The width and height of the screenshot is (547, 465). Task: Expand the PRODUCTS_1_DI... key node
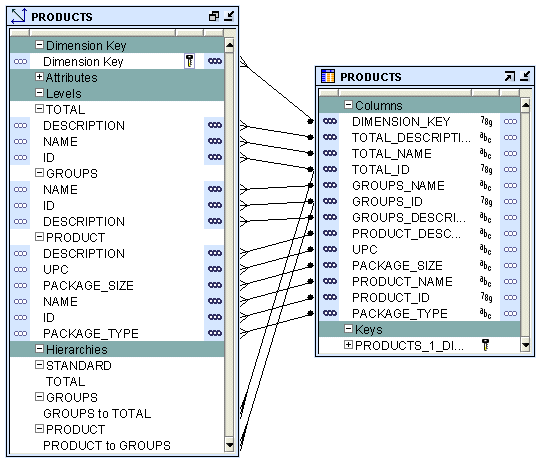(348, 345)
